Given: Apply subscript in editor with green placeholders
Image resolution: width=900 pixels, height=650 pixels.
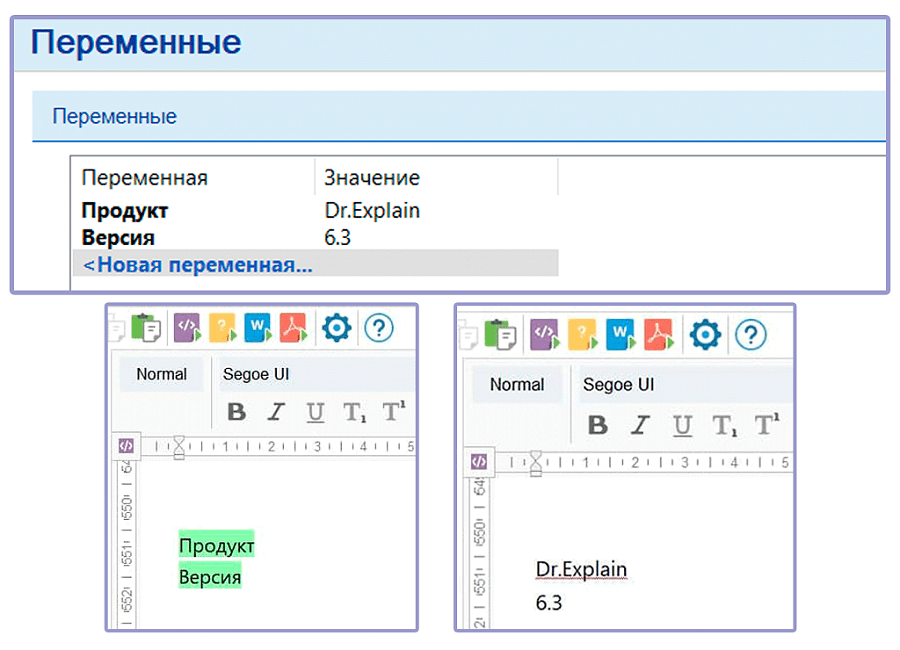Looking at the screenshot, I should [x=354, y=412].
